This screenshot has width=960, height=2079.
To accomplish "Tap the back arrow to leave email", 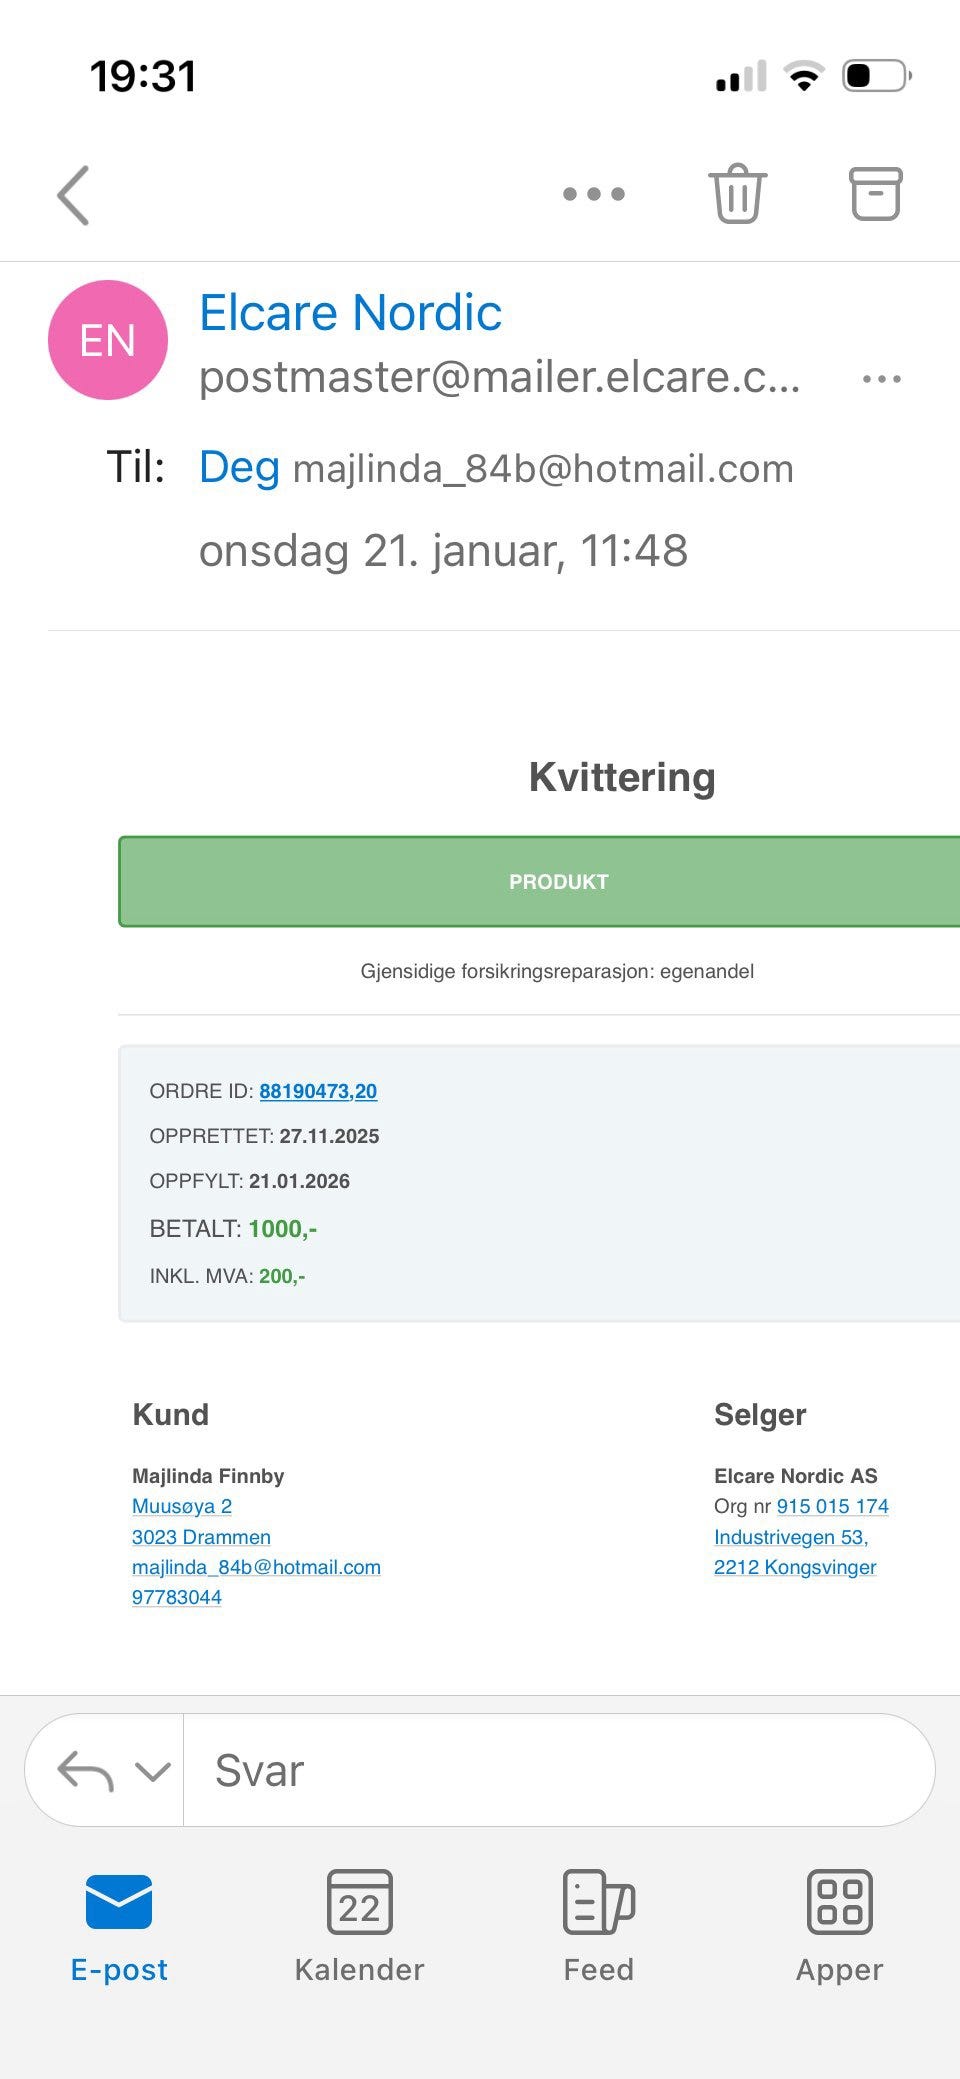I will coord(73,195).
